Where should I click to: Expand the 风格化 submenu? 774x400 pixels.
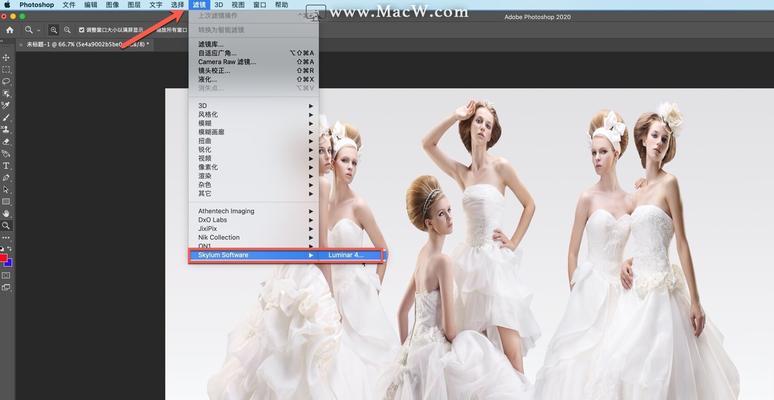(254, 115)
